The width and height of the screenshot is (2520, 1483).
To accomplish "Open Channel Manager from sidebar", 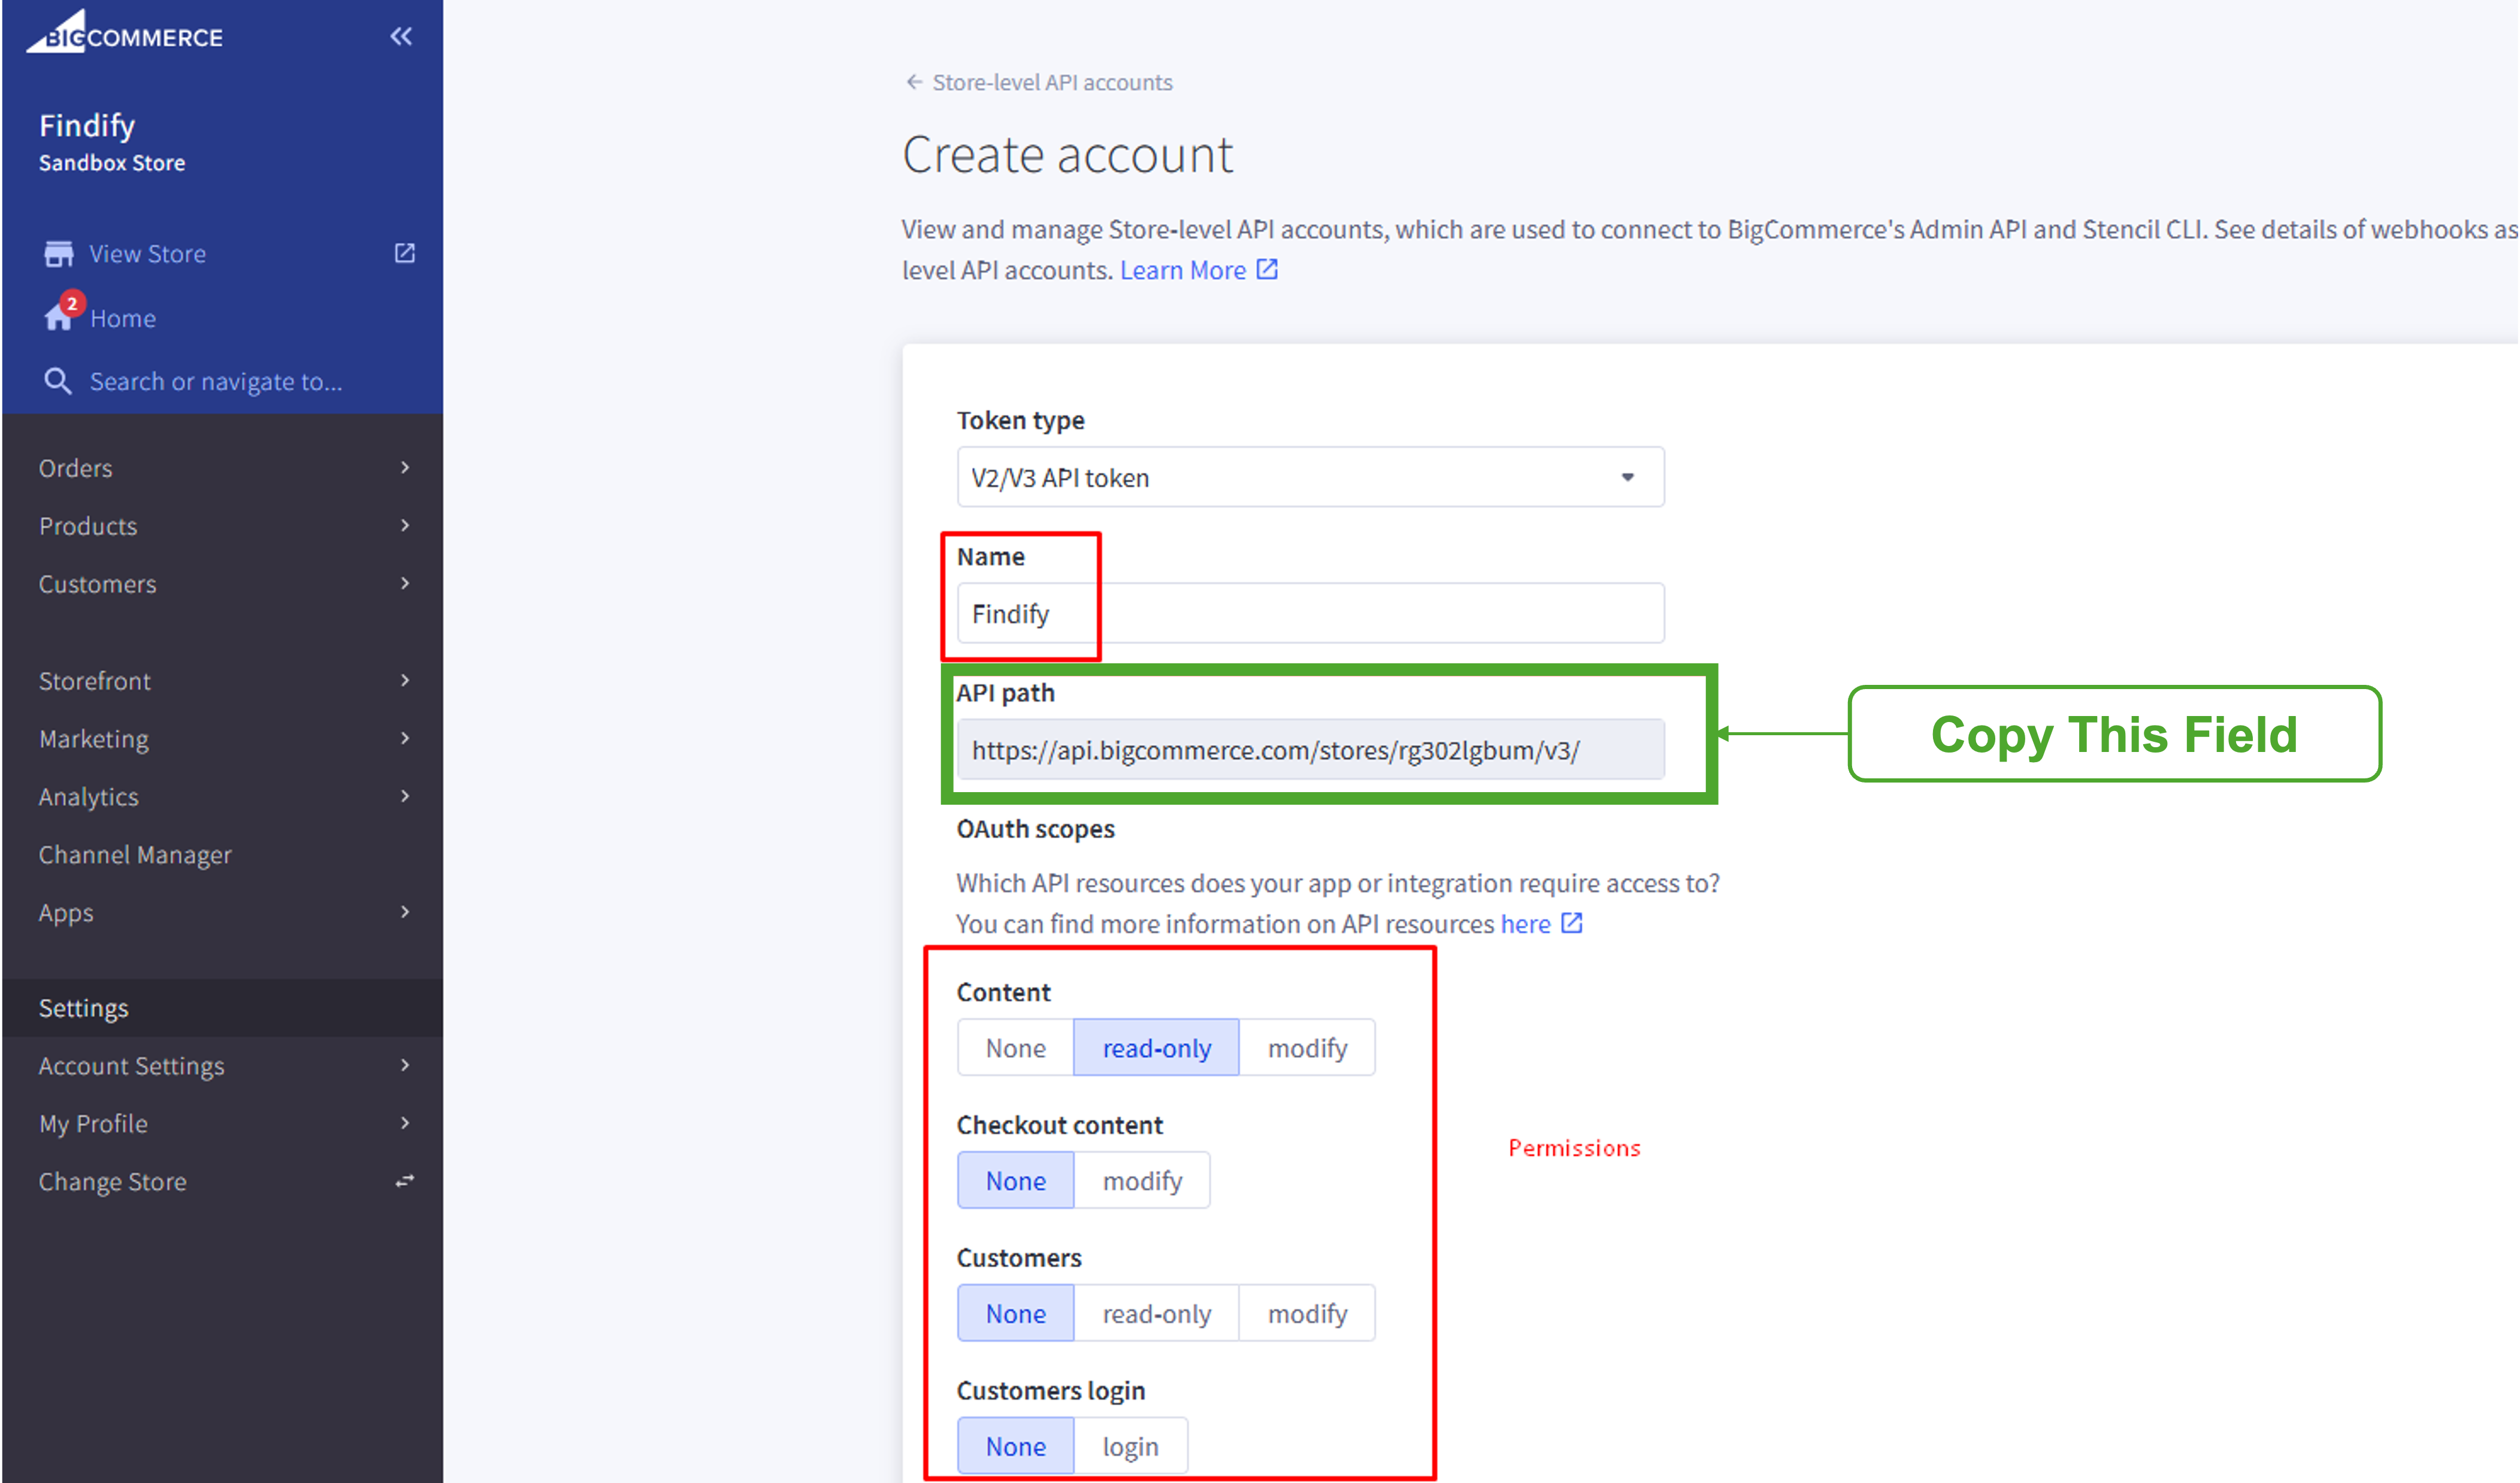I will tap(135, 855).
